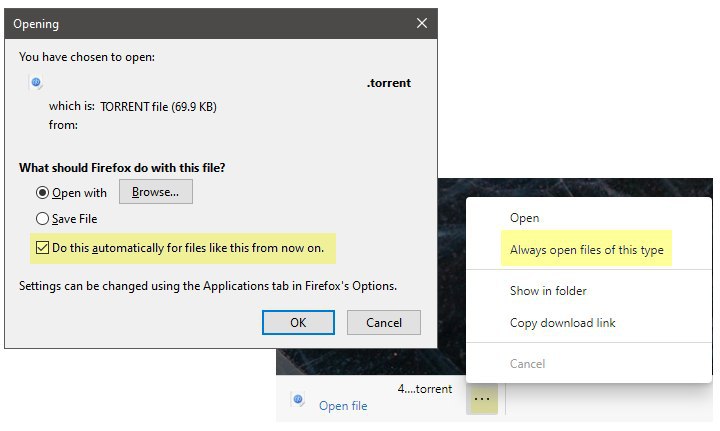Image resolution: width=720 pixels, height=431 pixels.
Task: Click greyed Cancel in download menu
Action: (527, 364)
